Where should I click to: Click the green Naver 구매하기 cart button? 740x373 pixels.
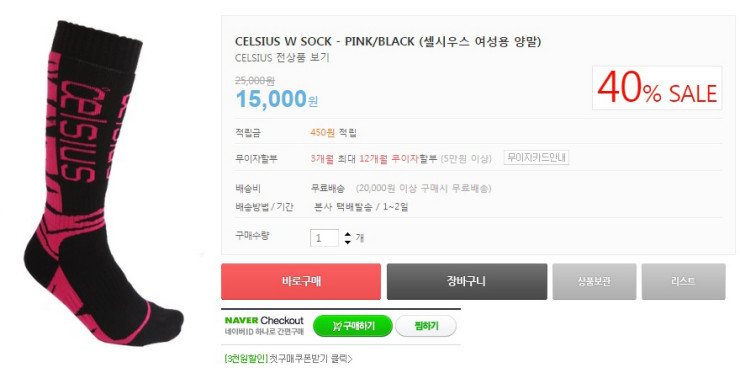tap(353, 326)
